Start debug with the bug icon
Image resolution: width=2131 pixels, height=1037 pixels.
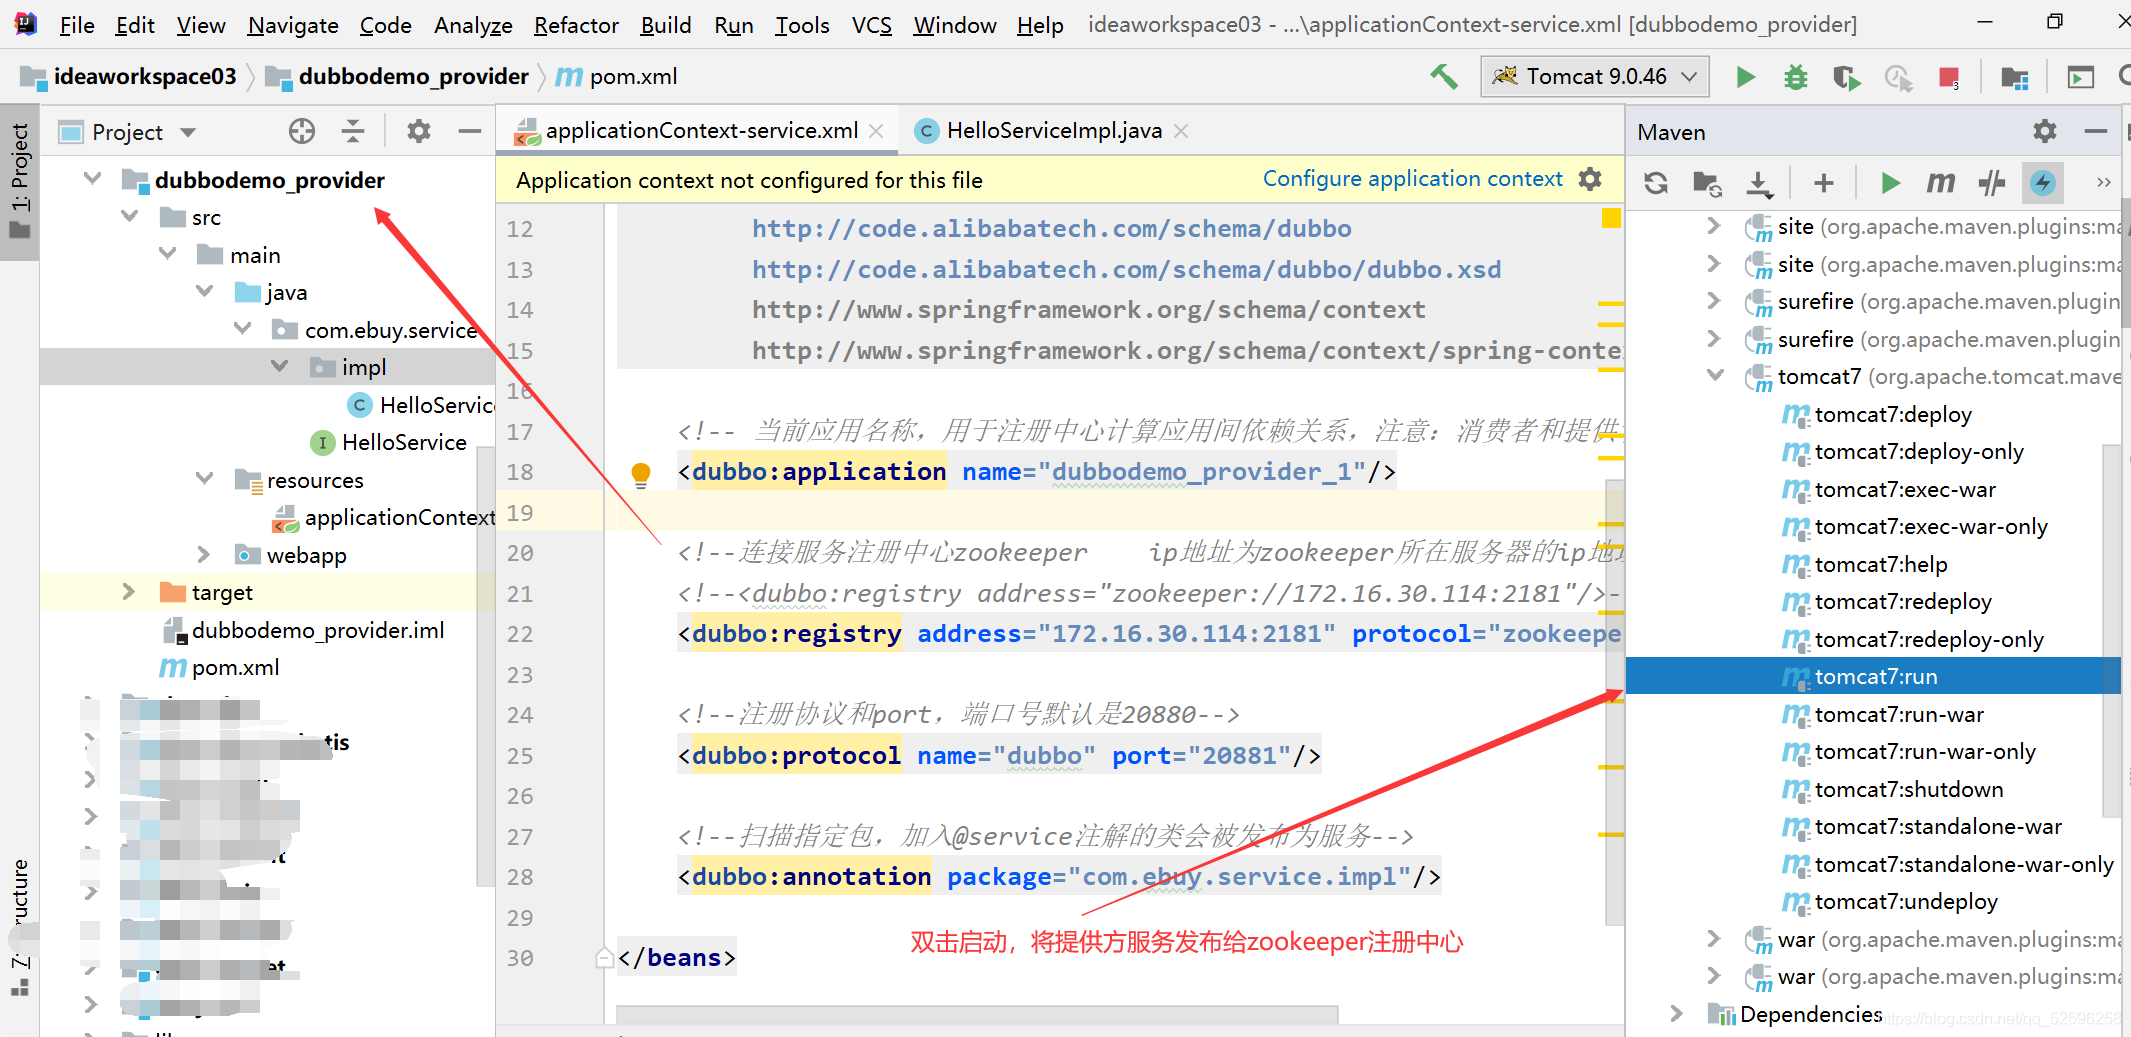point(1796,77)
